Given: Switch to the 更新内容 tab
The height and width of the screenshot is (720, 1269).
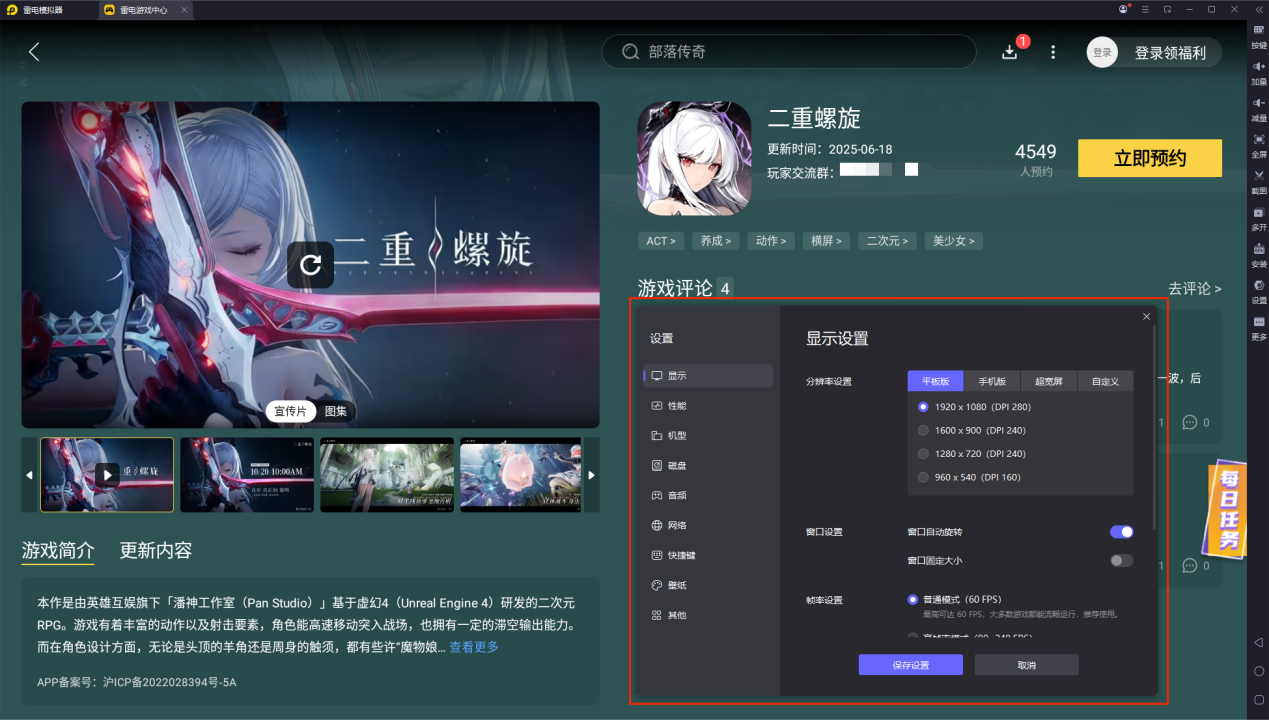Looking at the screenshot, I should (x=156, y=550).
